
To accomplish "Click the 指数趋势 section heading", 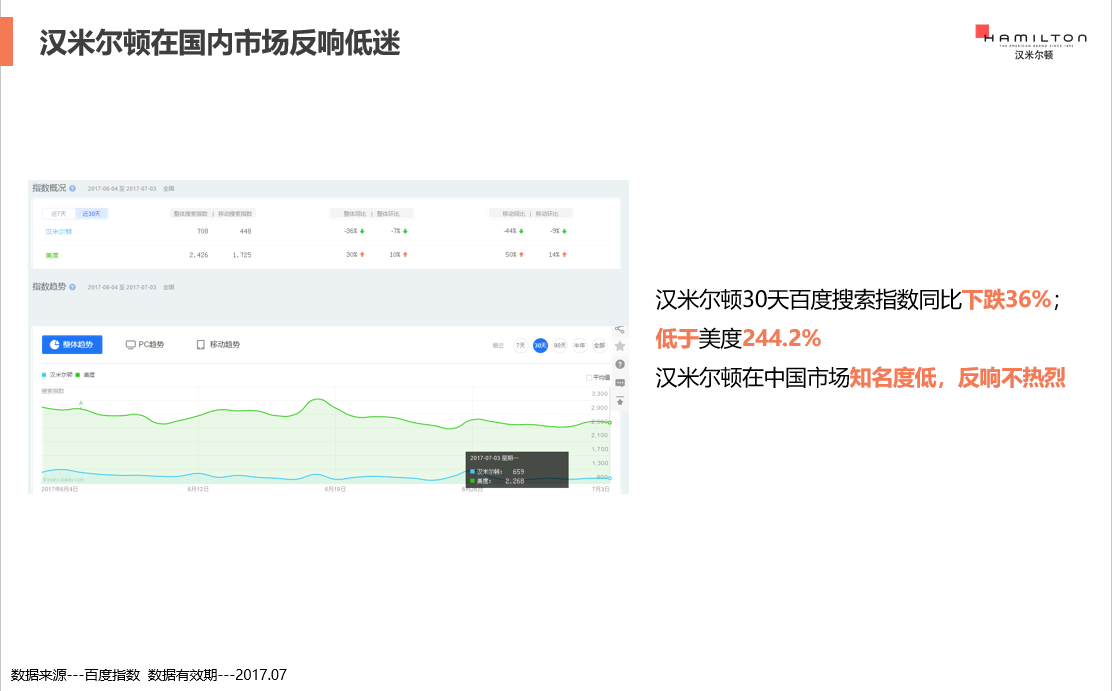I will click(49, 287).
